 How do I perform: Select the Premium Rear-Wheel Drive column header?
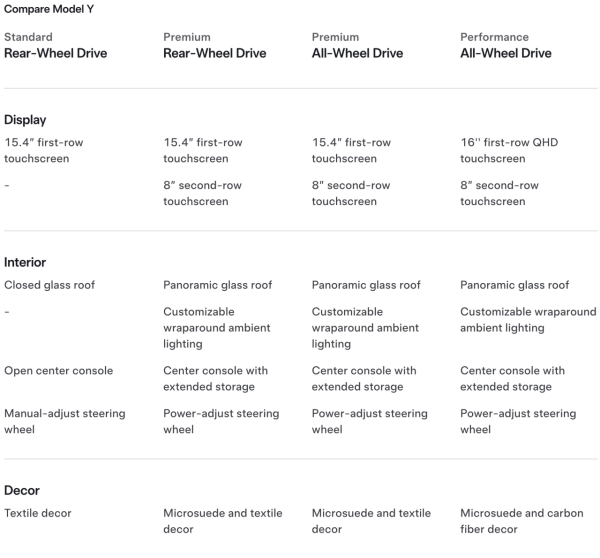pyautogui.click(x=214, y=46)
